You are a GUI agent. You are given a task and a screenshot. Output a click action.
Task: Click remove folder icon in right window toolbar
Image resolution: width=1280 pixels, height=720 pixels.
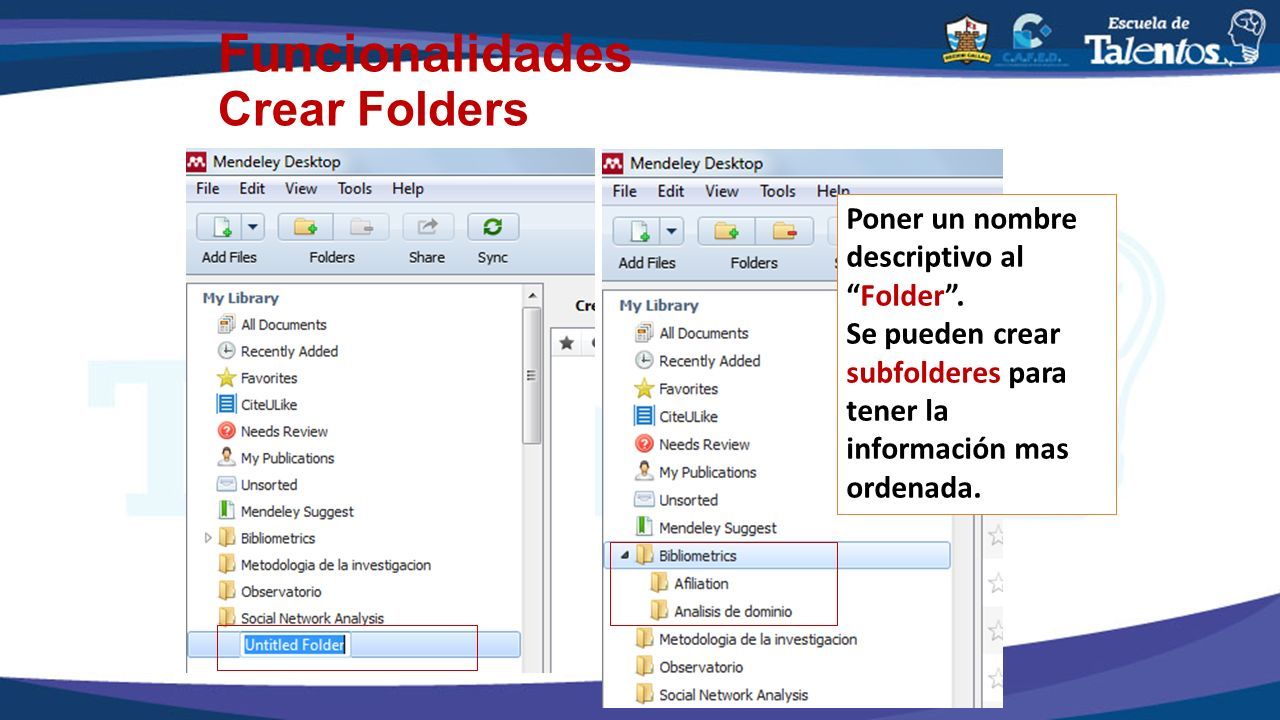784,232
